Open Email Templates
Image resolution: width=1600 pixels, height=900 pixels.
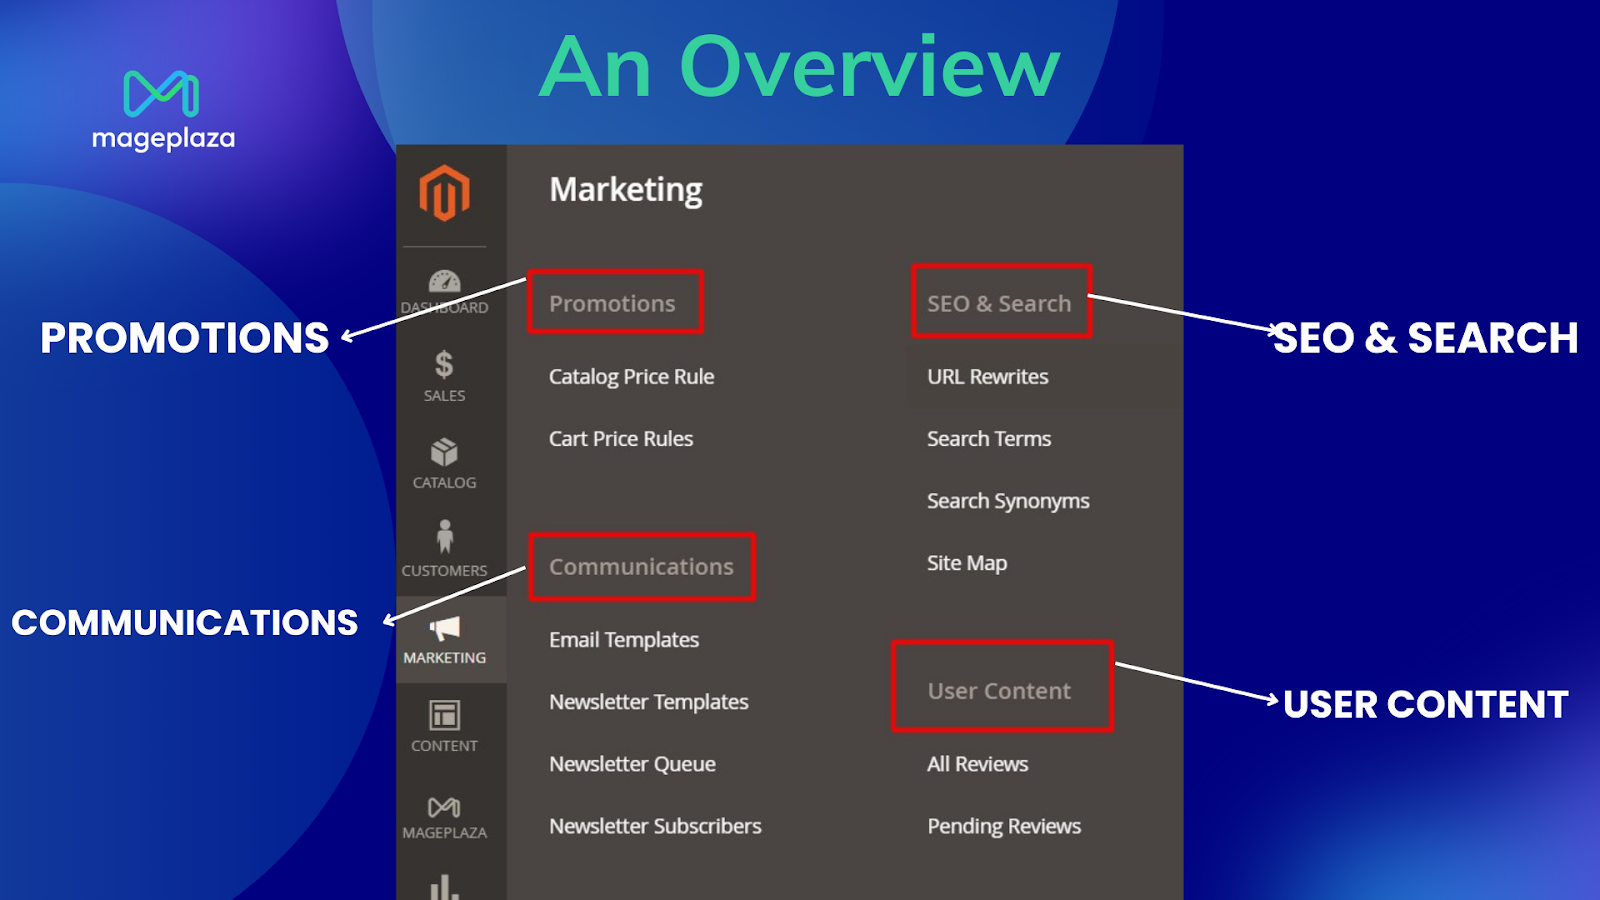coord(623,640)
